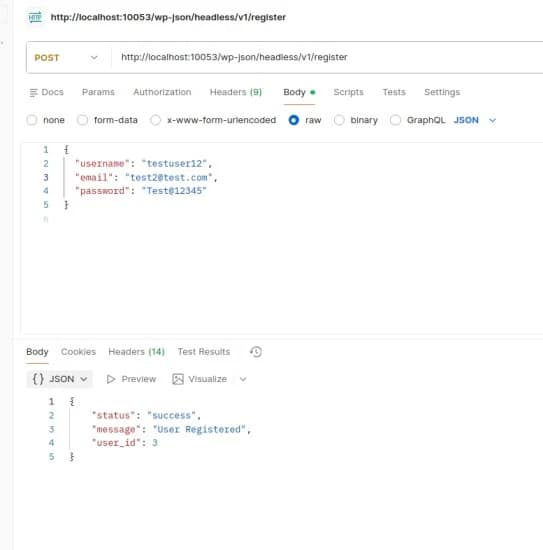Open the Docs tab
The width and height of the screenshot is (543, 550).
[47, 92]
